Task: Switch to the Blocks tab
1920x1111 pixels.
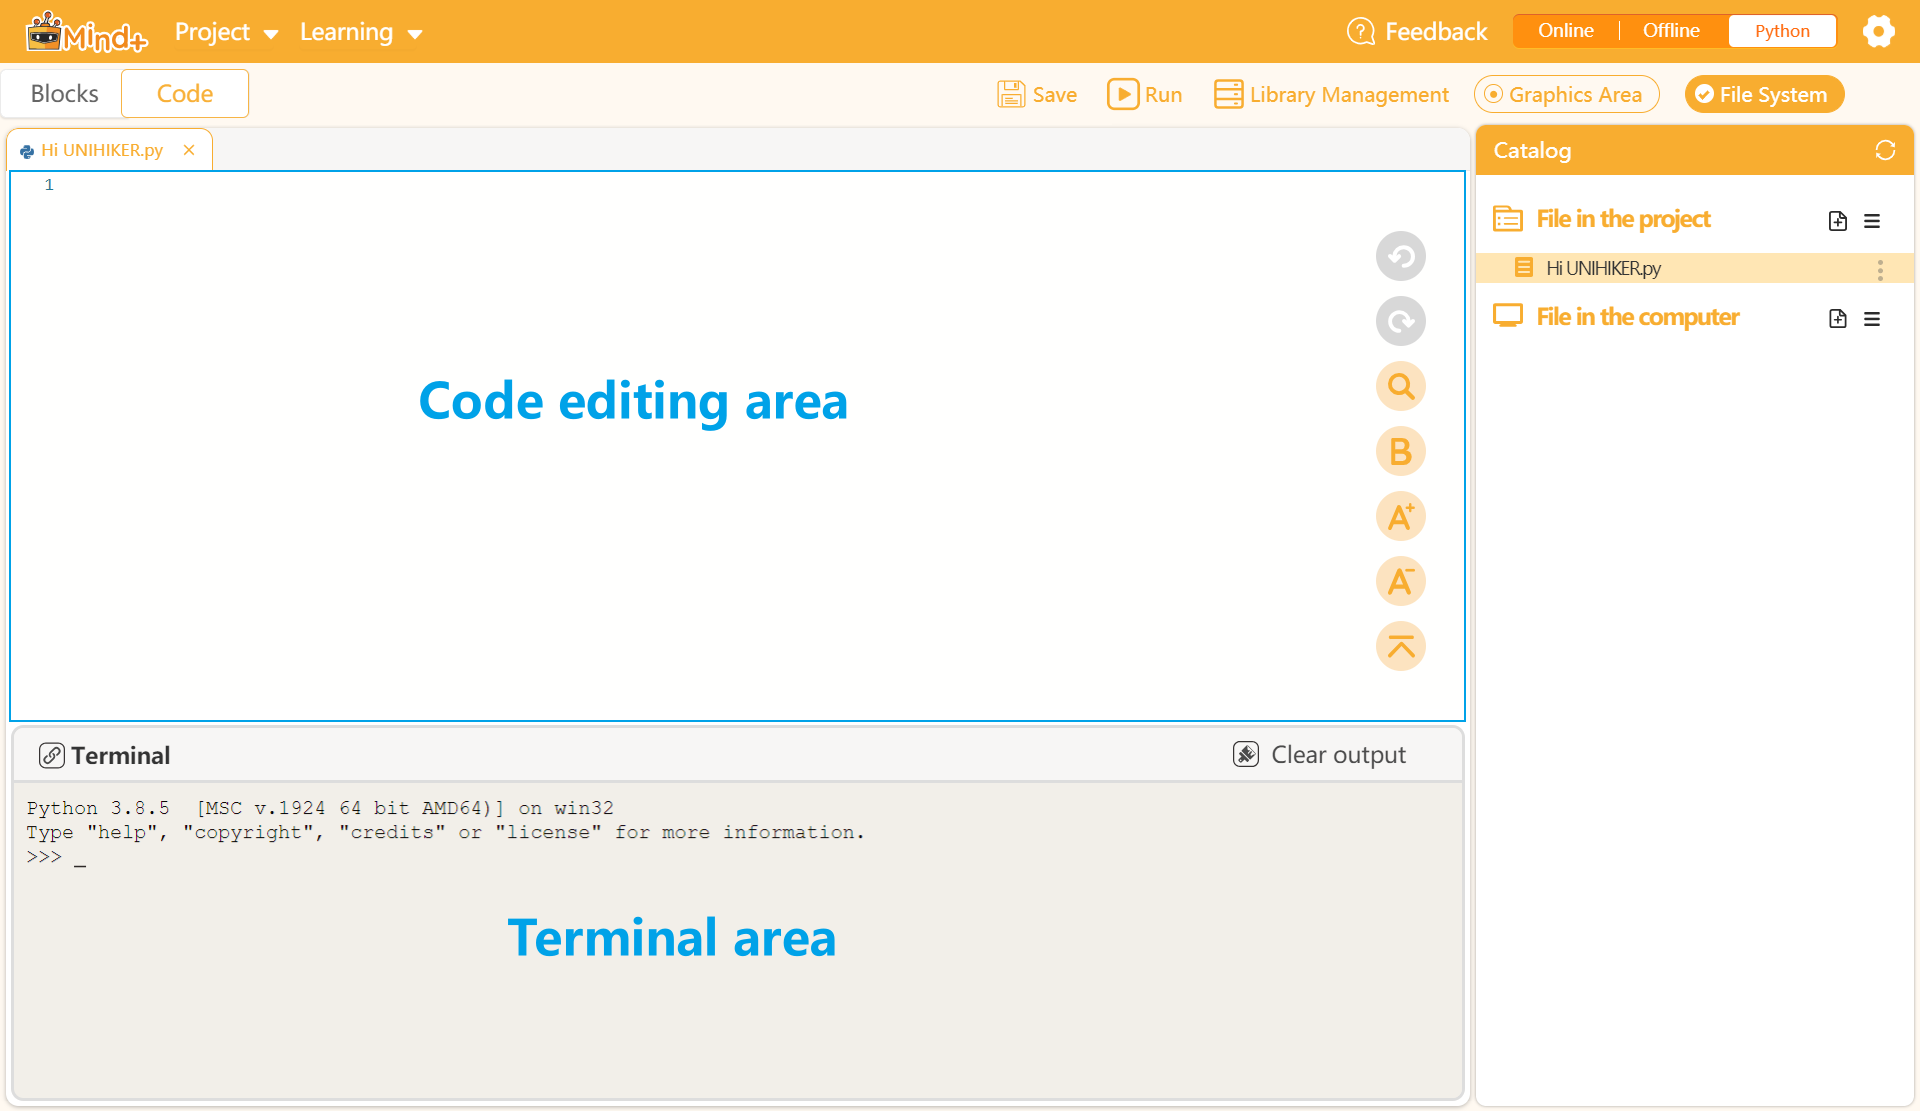Action: pyautogui.click(x=64, y=93)
